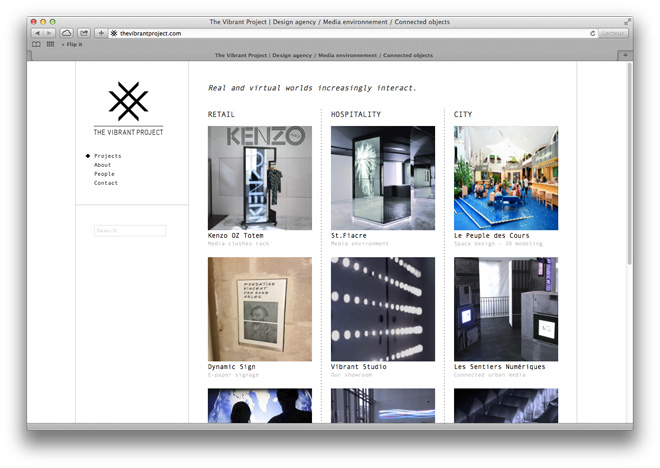Open Les Sentiers Numériques thumbnail
This screenshot has height=468, width=660.
pos(506,309)
